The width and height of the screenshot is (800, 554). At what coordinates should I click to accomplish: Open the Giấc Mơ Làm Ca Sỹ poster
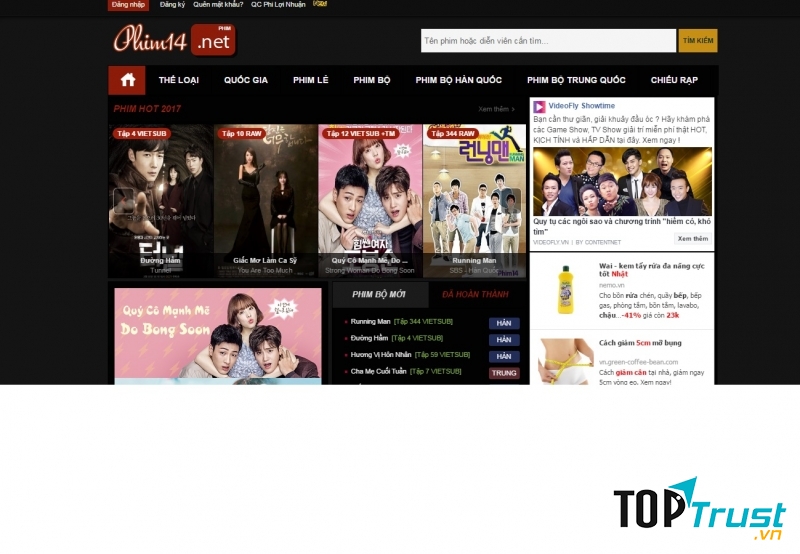point(265,201)
